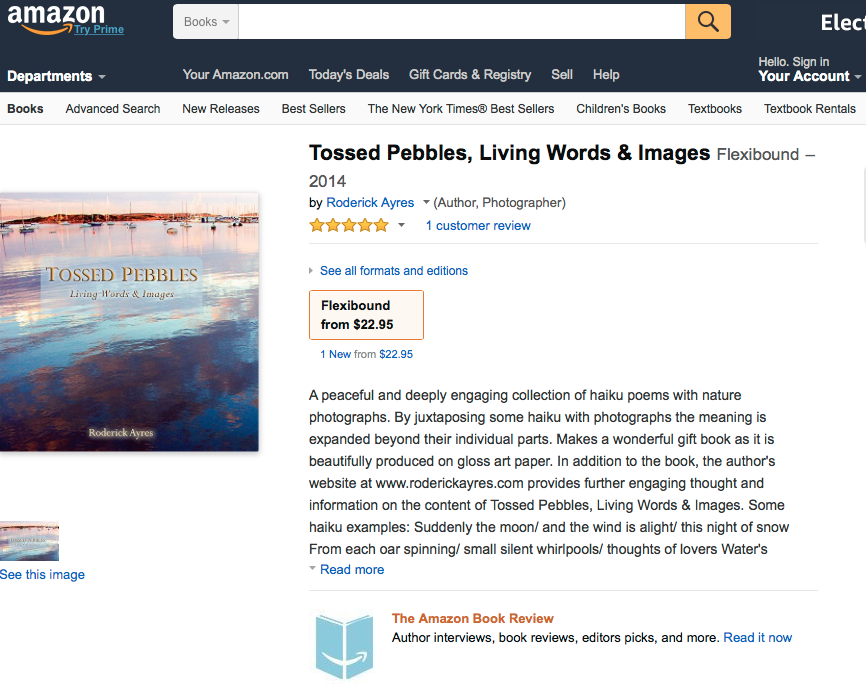Image resolution: width=866 pixels, height=684 pixels.
Task: Expand description with Read more
Action: tap(351, 570)
